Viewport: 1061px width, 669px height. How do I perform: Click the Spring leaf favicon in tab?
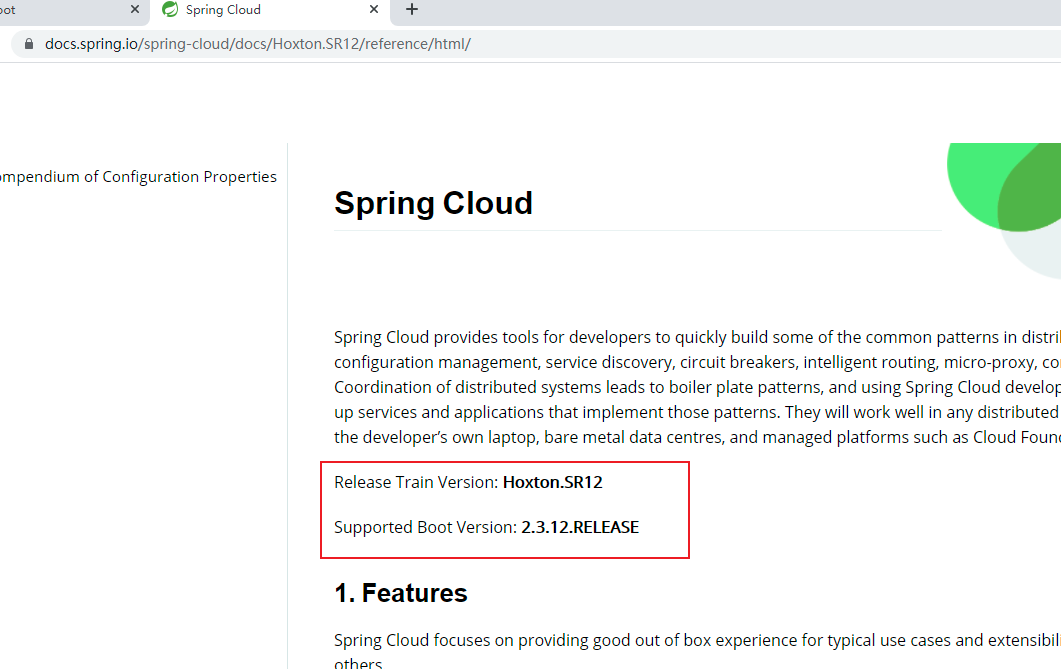click(x=171, y=9)
